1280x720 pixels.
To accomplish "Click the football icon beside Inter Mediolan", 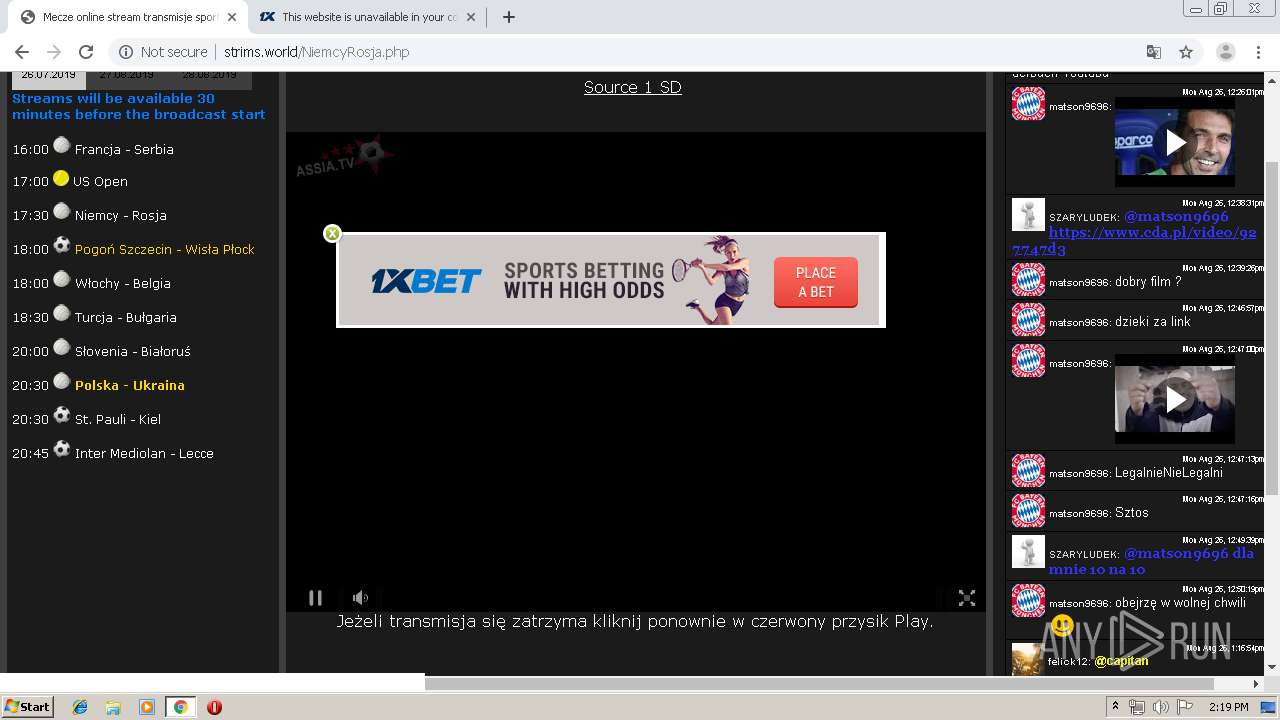I will pos(62,449).
